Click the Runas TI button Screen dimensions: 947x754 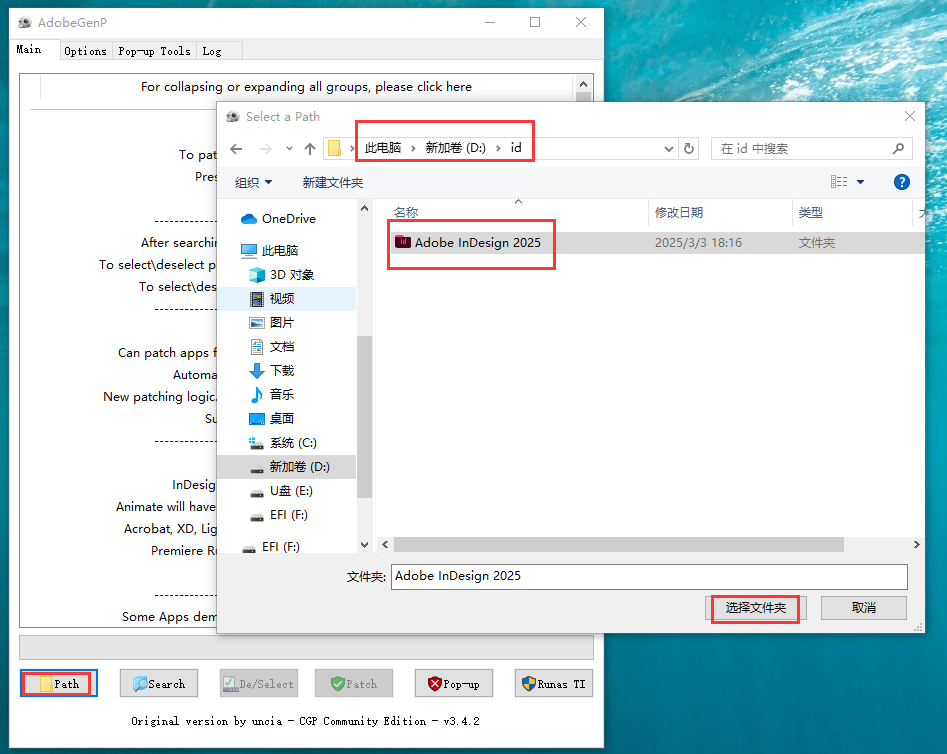554,683
